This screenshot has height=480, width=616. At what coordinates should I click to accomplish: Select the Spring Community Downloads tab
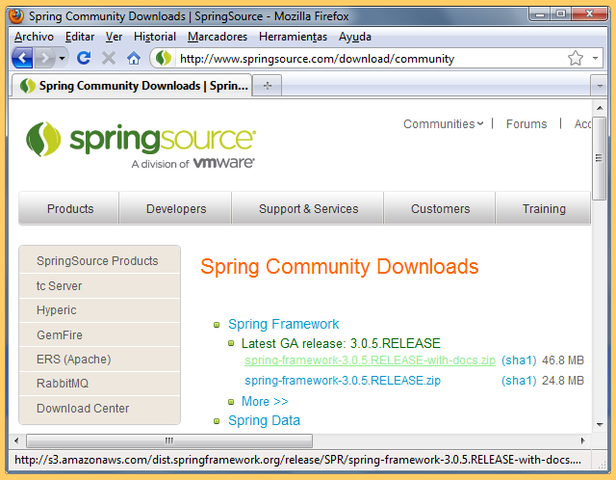[132, 85]
